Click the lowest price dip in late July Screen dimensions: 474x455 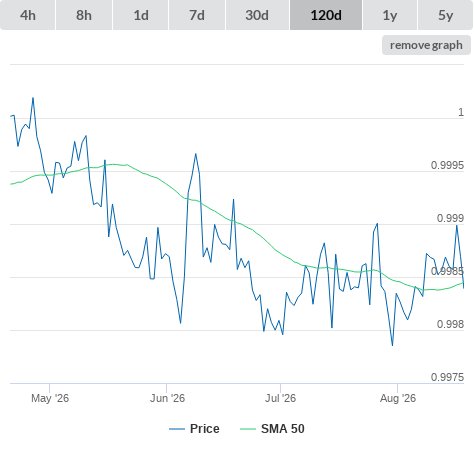tap(392, 345)
